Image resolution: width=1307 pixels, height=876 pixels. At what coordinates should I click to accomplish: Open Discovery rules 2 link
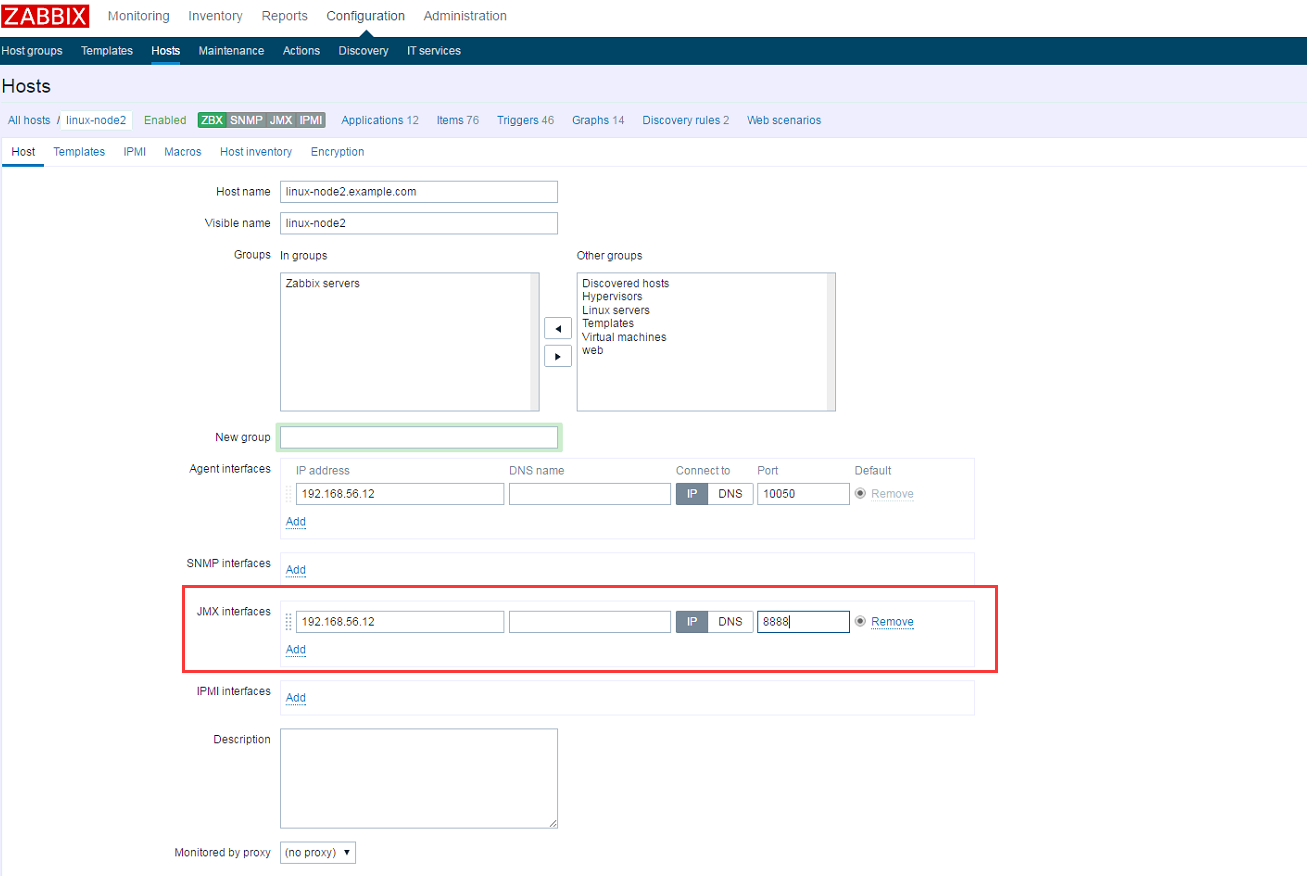coord(685,120)
